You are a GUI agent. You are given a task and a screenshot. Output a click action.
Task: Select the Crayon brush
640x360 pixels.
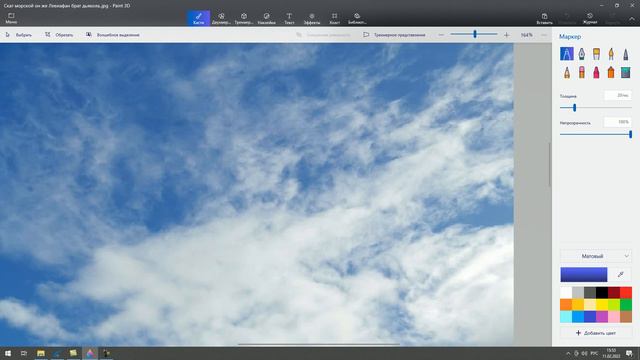click(596, 73)
